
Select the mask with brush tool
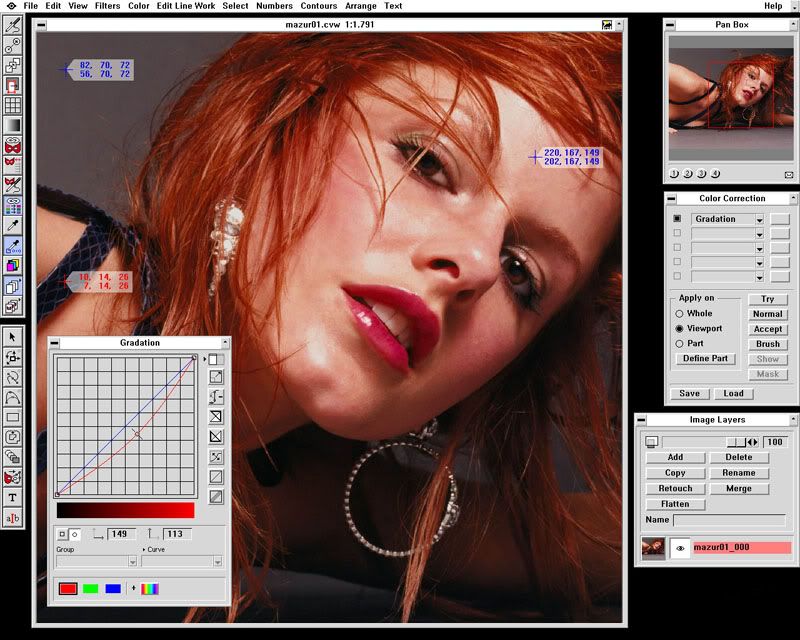(13, 185)
